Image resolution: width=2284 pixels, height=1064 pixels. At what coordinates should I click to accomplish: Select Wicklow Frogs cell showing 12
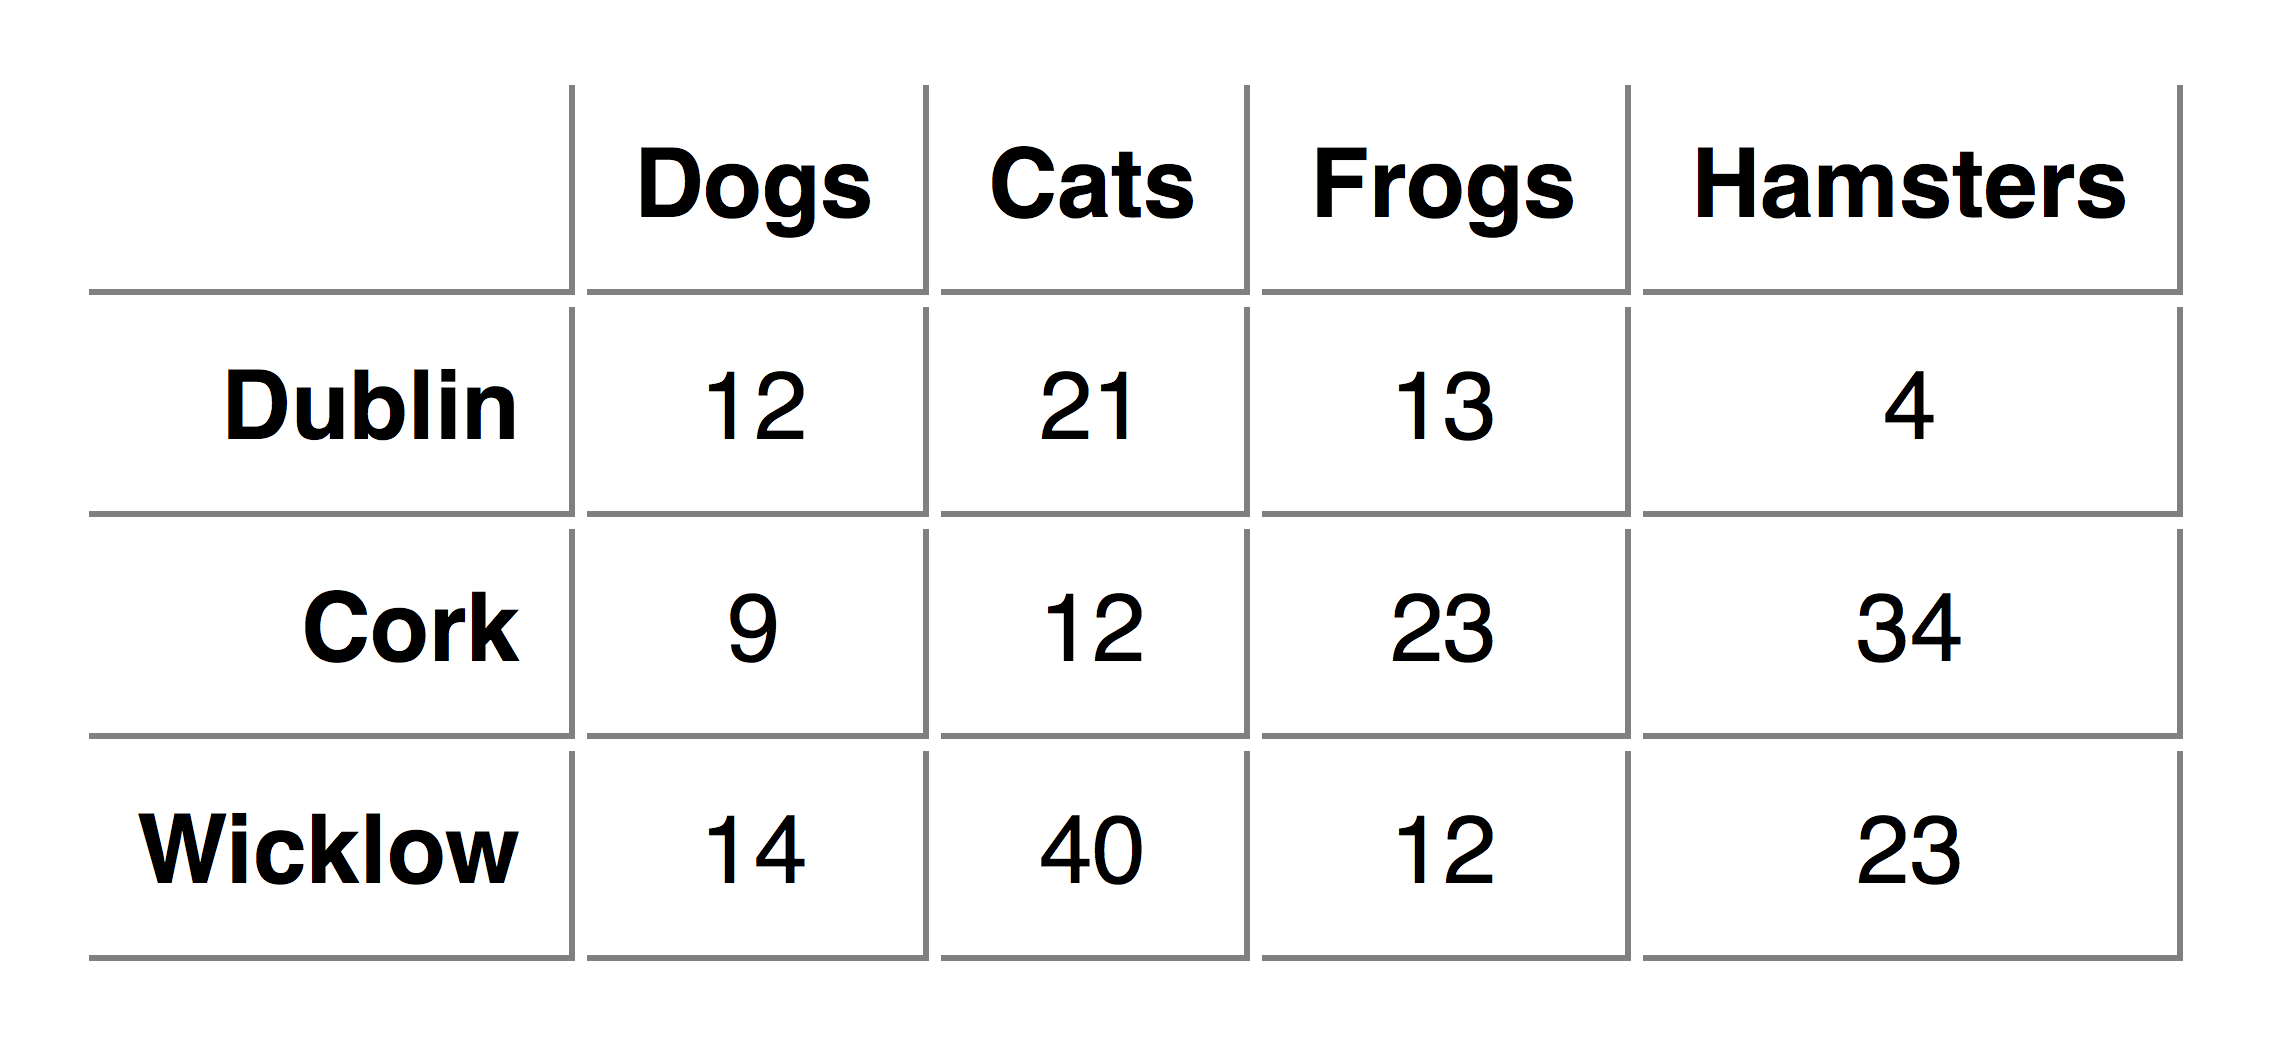1446,855
